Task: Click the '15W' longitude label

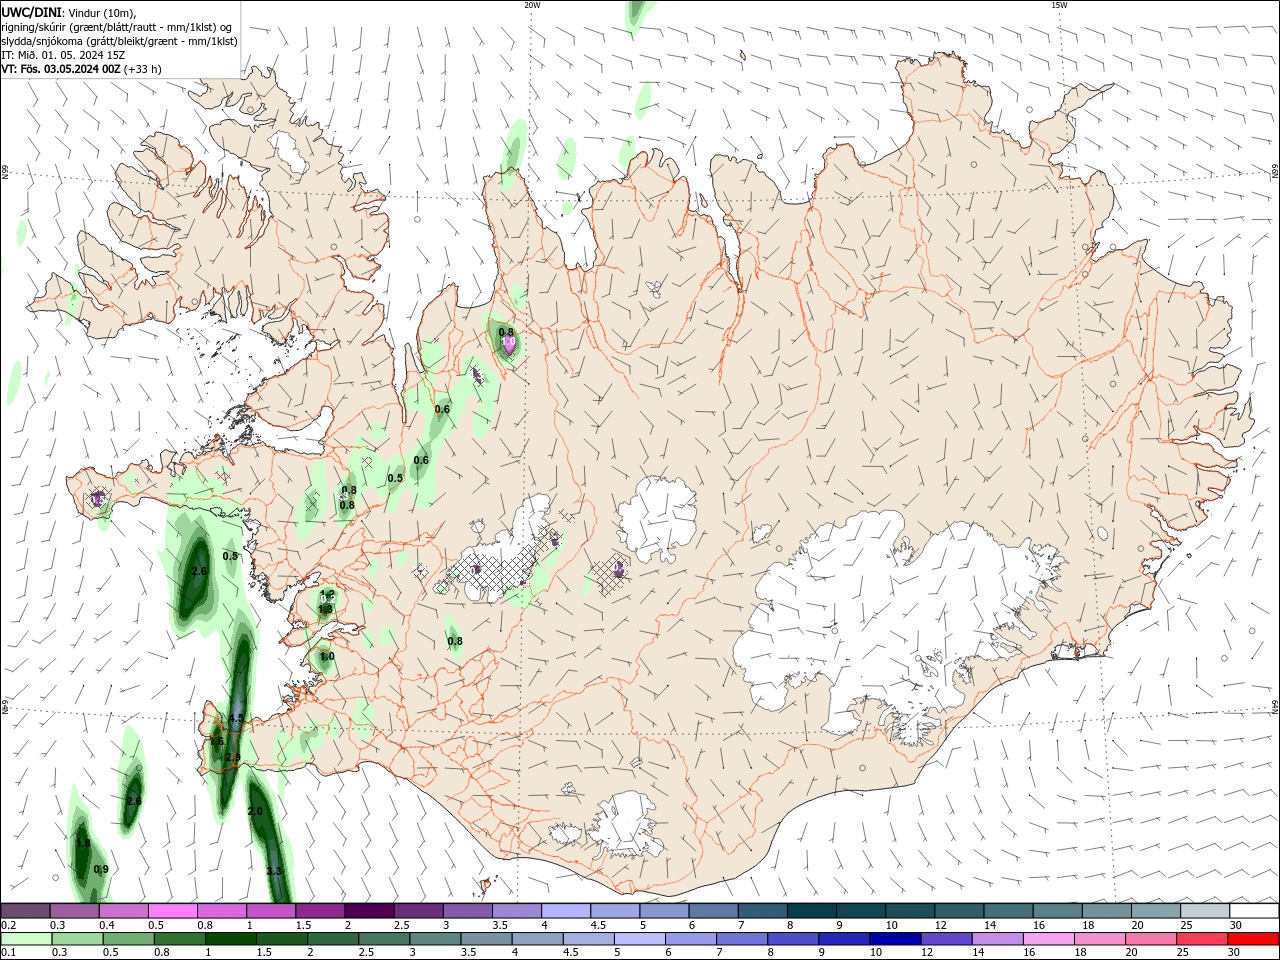Action: coord(1059,5)
